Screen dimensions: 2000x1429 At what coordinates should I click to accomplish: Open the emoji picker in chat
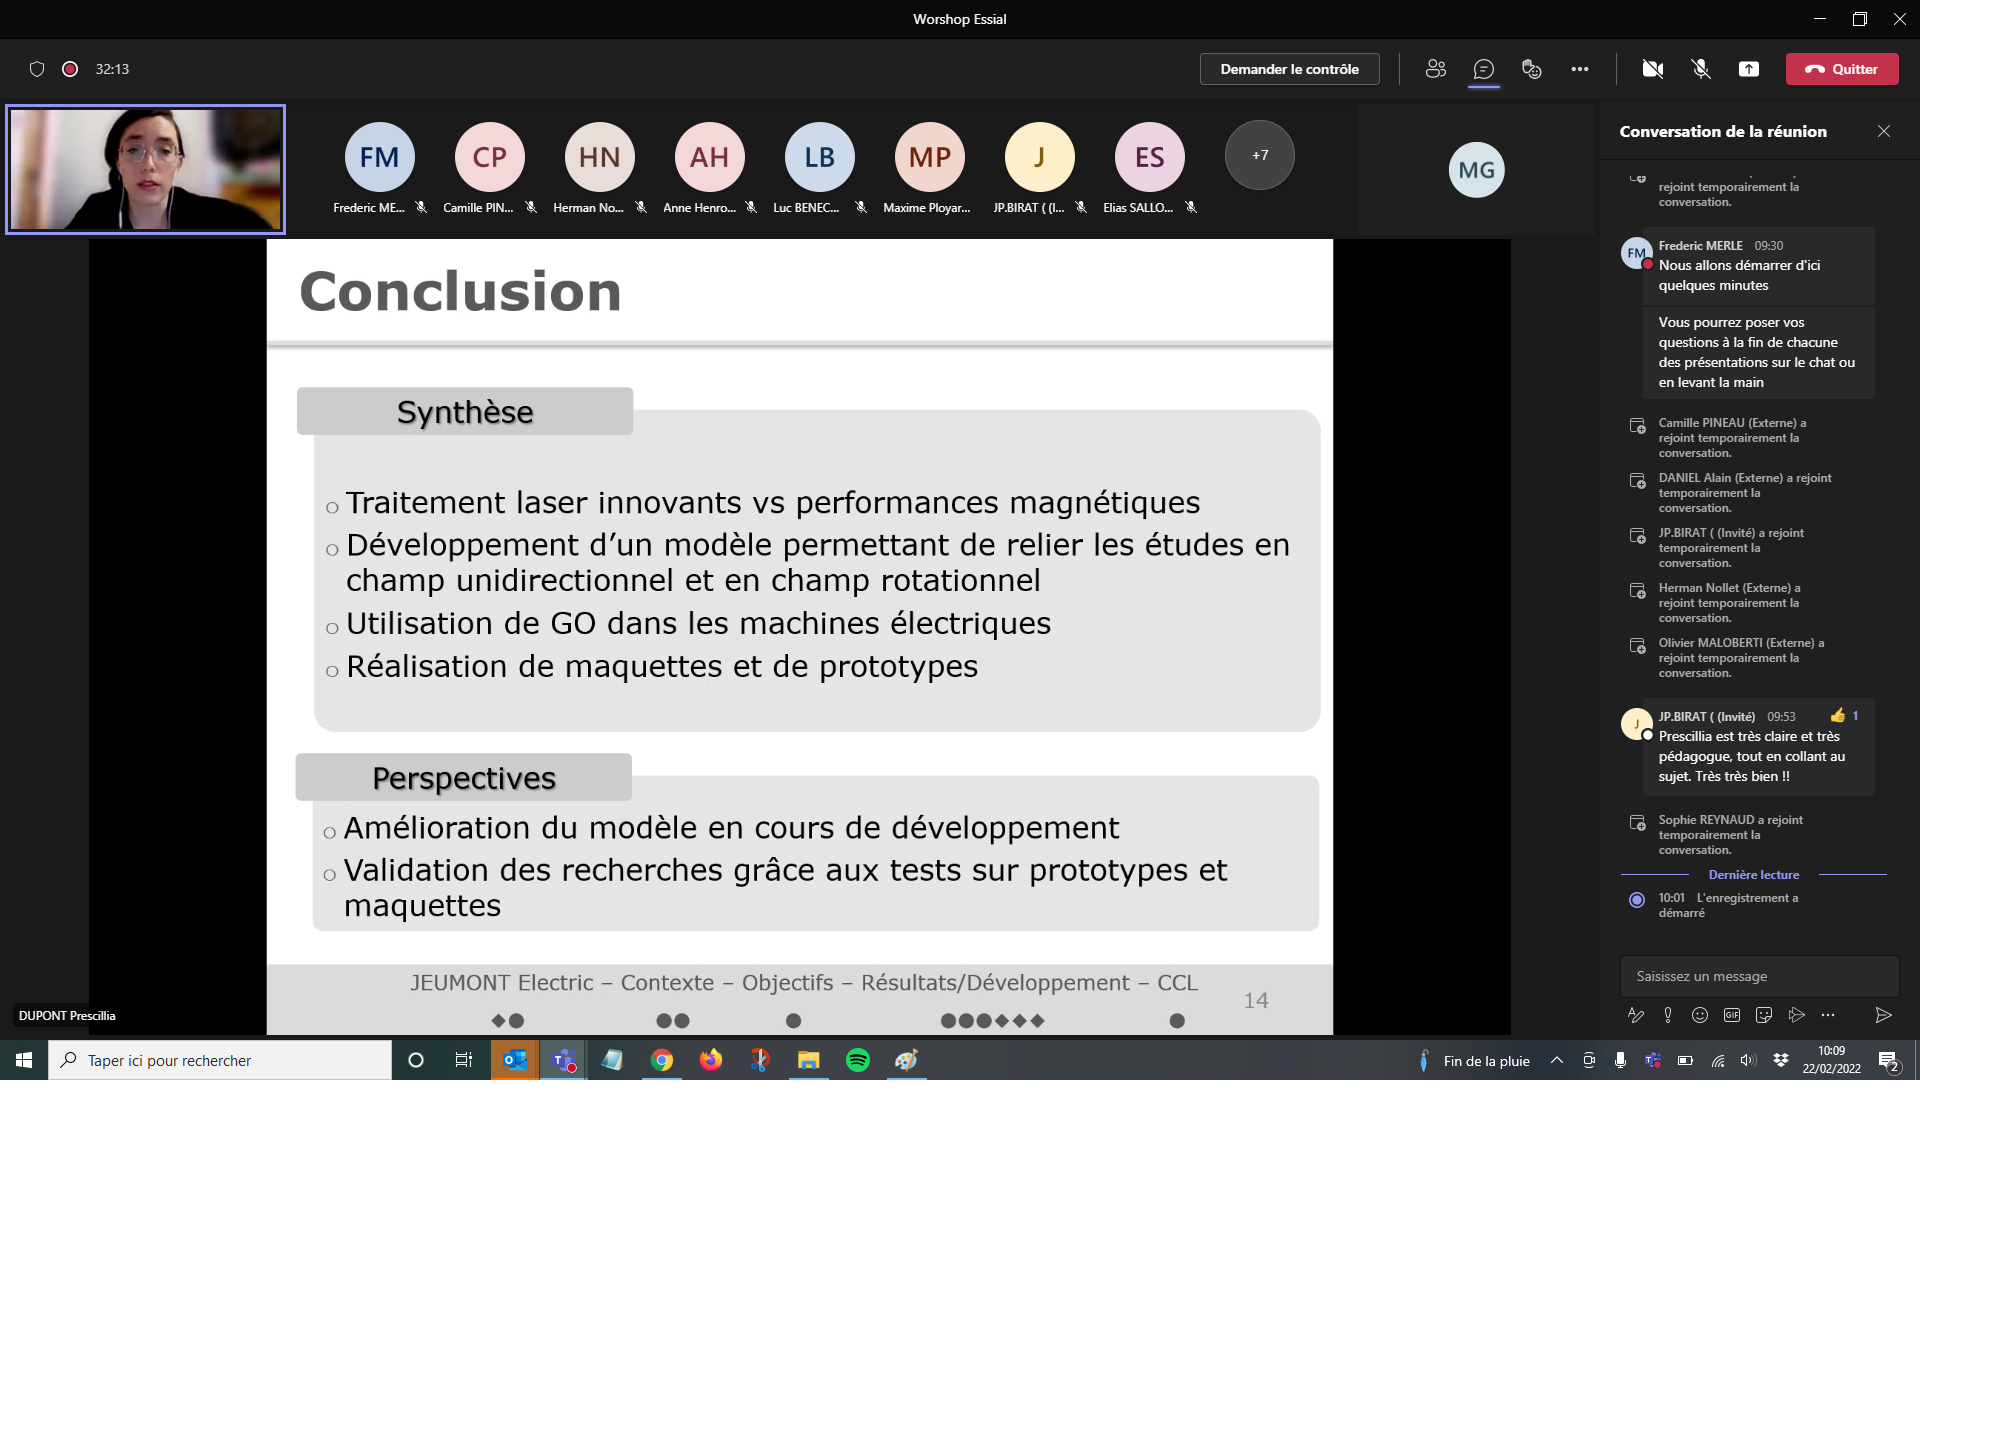(x=1700, y=1015)
